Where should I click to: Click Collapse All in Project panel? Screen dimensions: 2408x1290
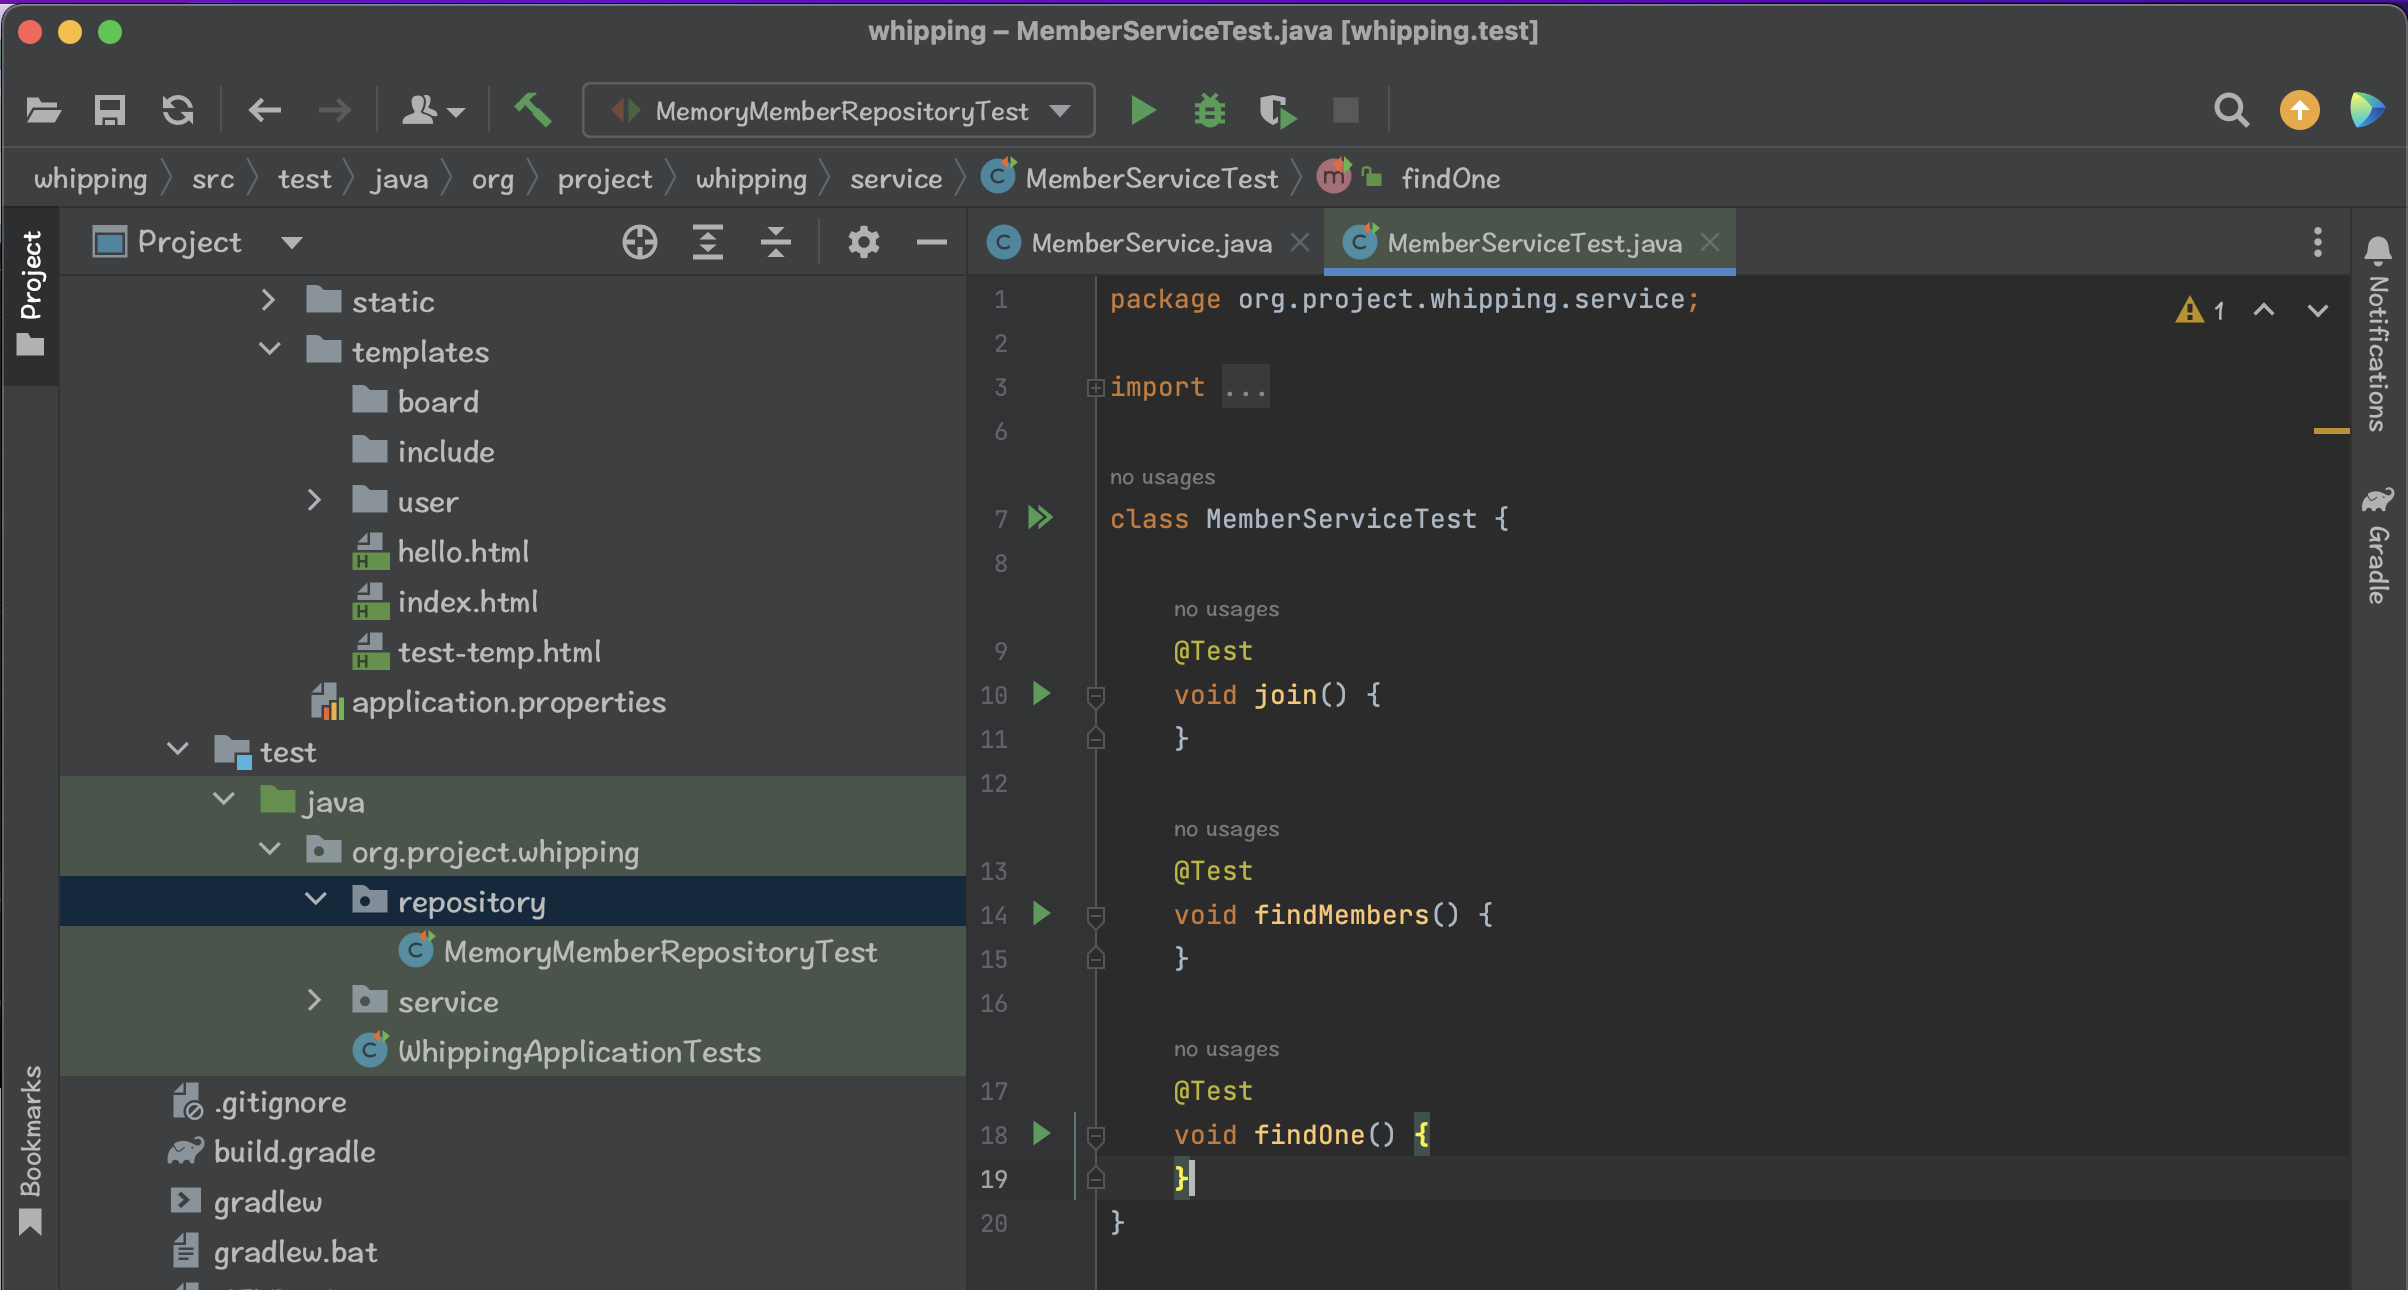[x=776, y=243]
